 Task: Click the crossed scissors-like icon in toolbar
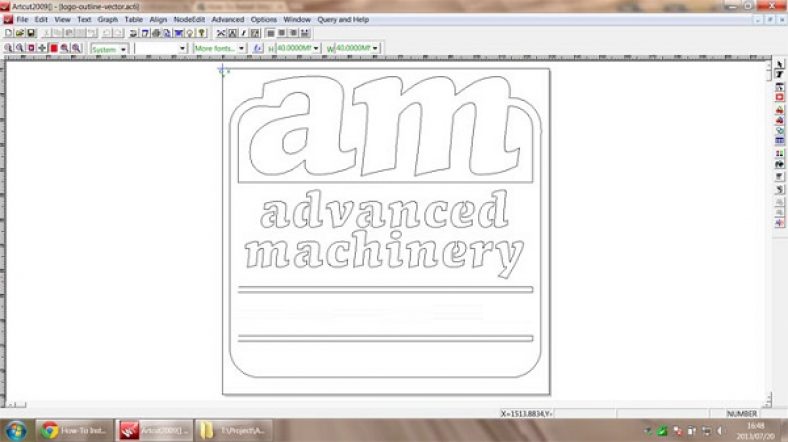click(x=221, y=33)
